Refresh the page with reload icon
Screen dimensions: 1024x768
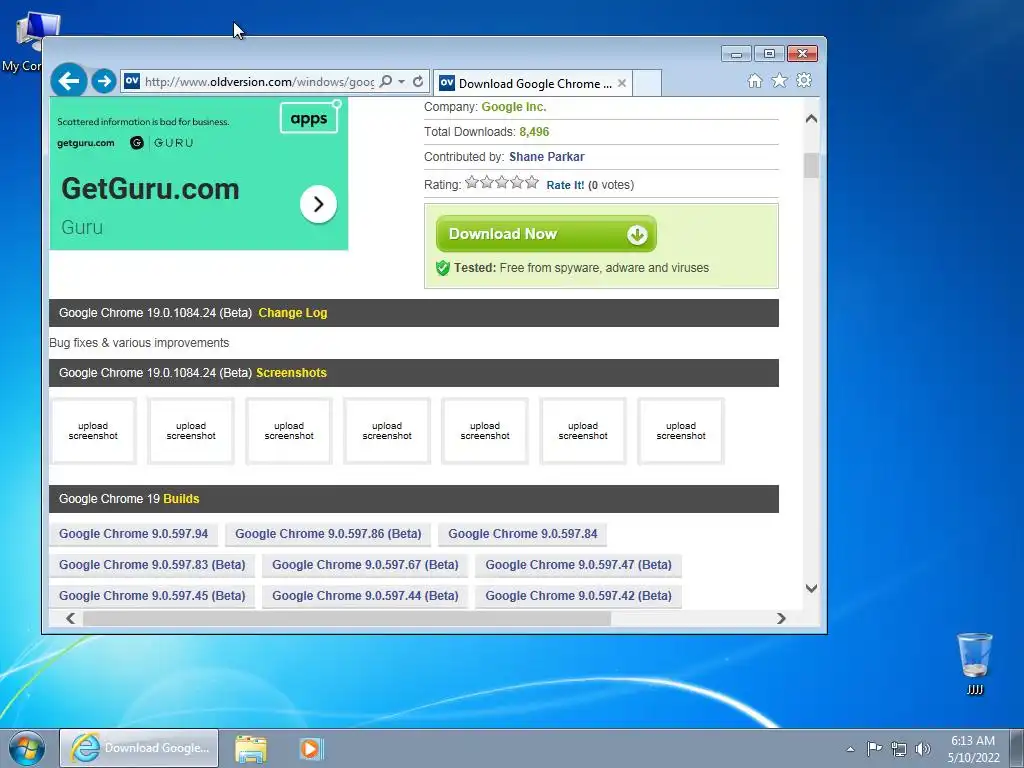[418, 82]
